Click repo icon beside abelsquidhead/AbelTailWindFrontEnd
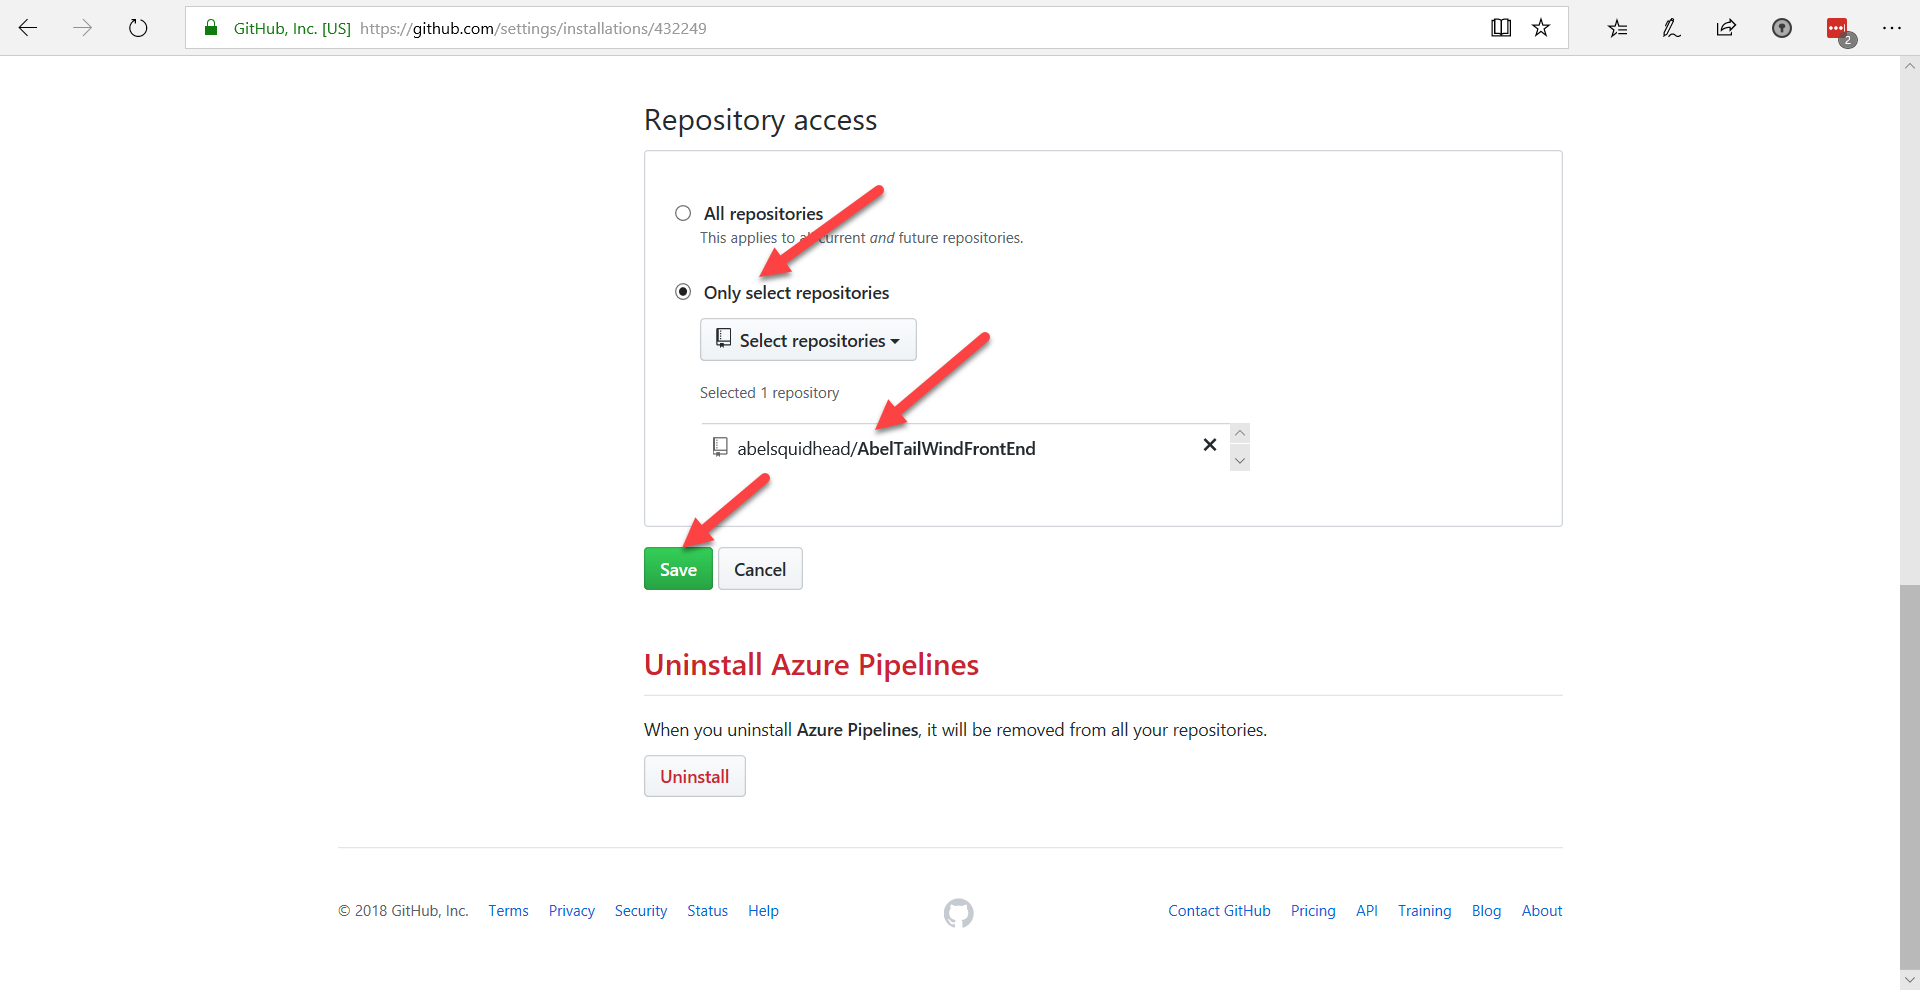 [x=720, y=447]
